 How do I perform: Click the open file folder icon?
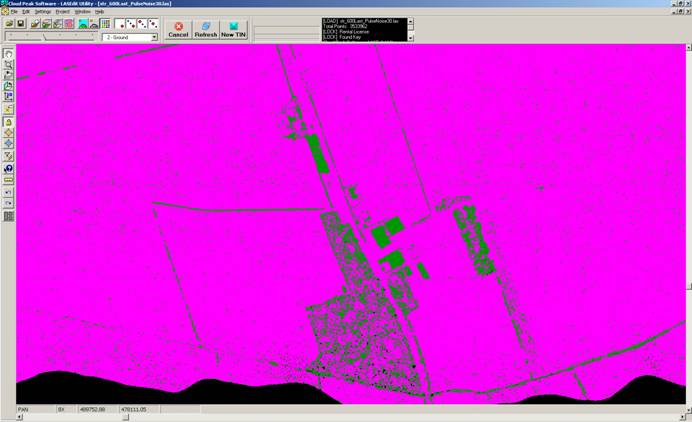click(x=9, y=23)
